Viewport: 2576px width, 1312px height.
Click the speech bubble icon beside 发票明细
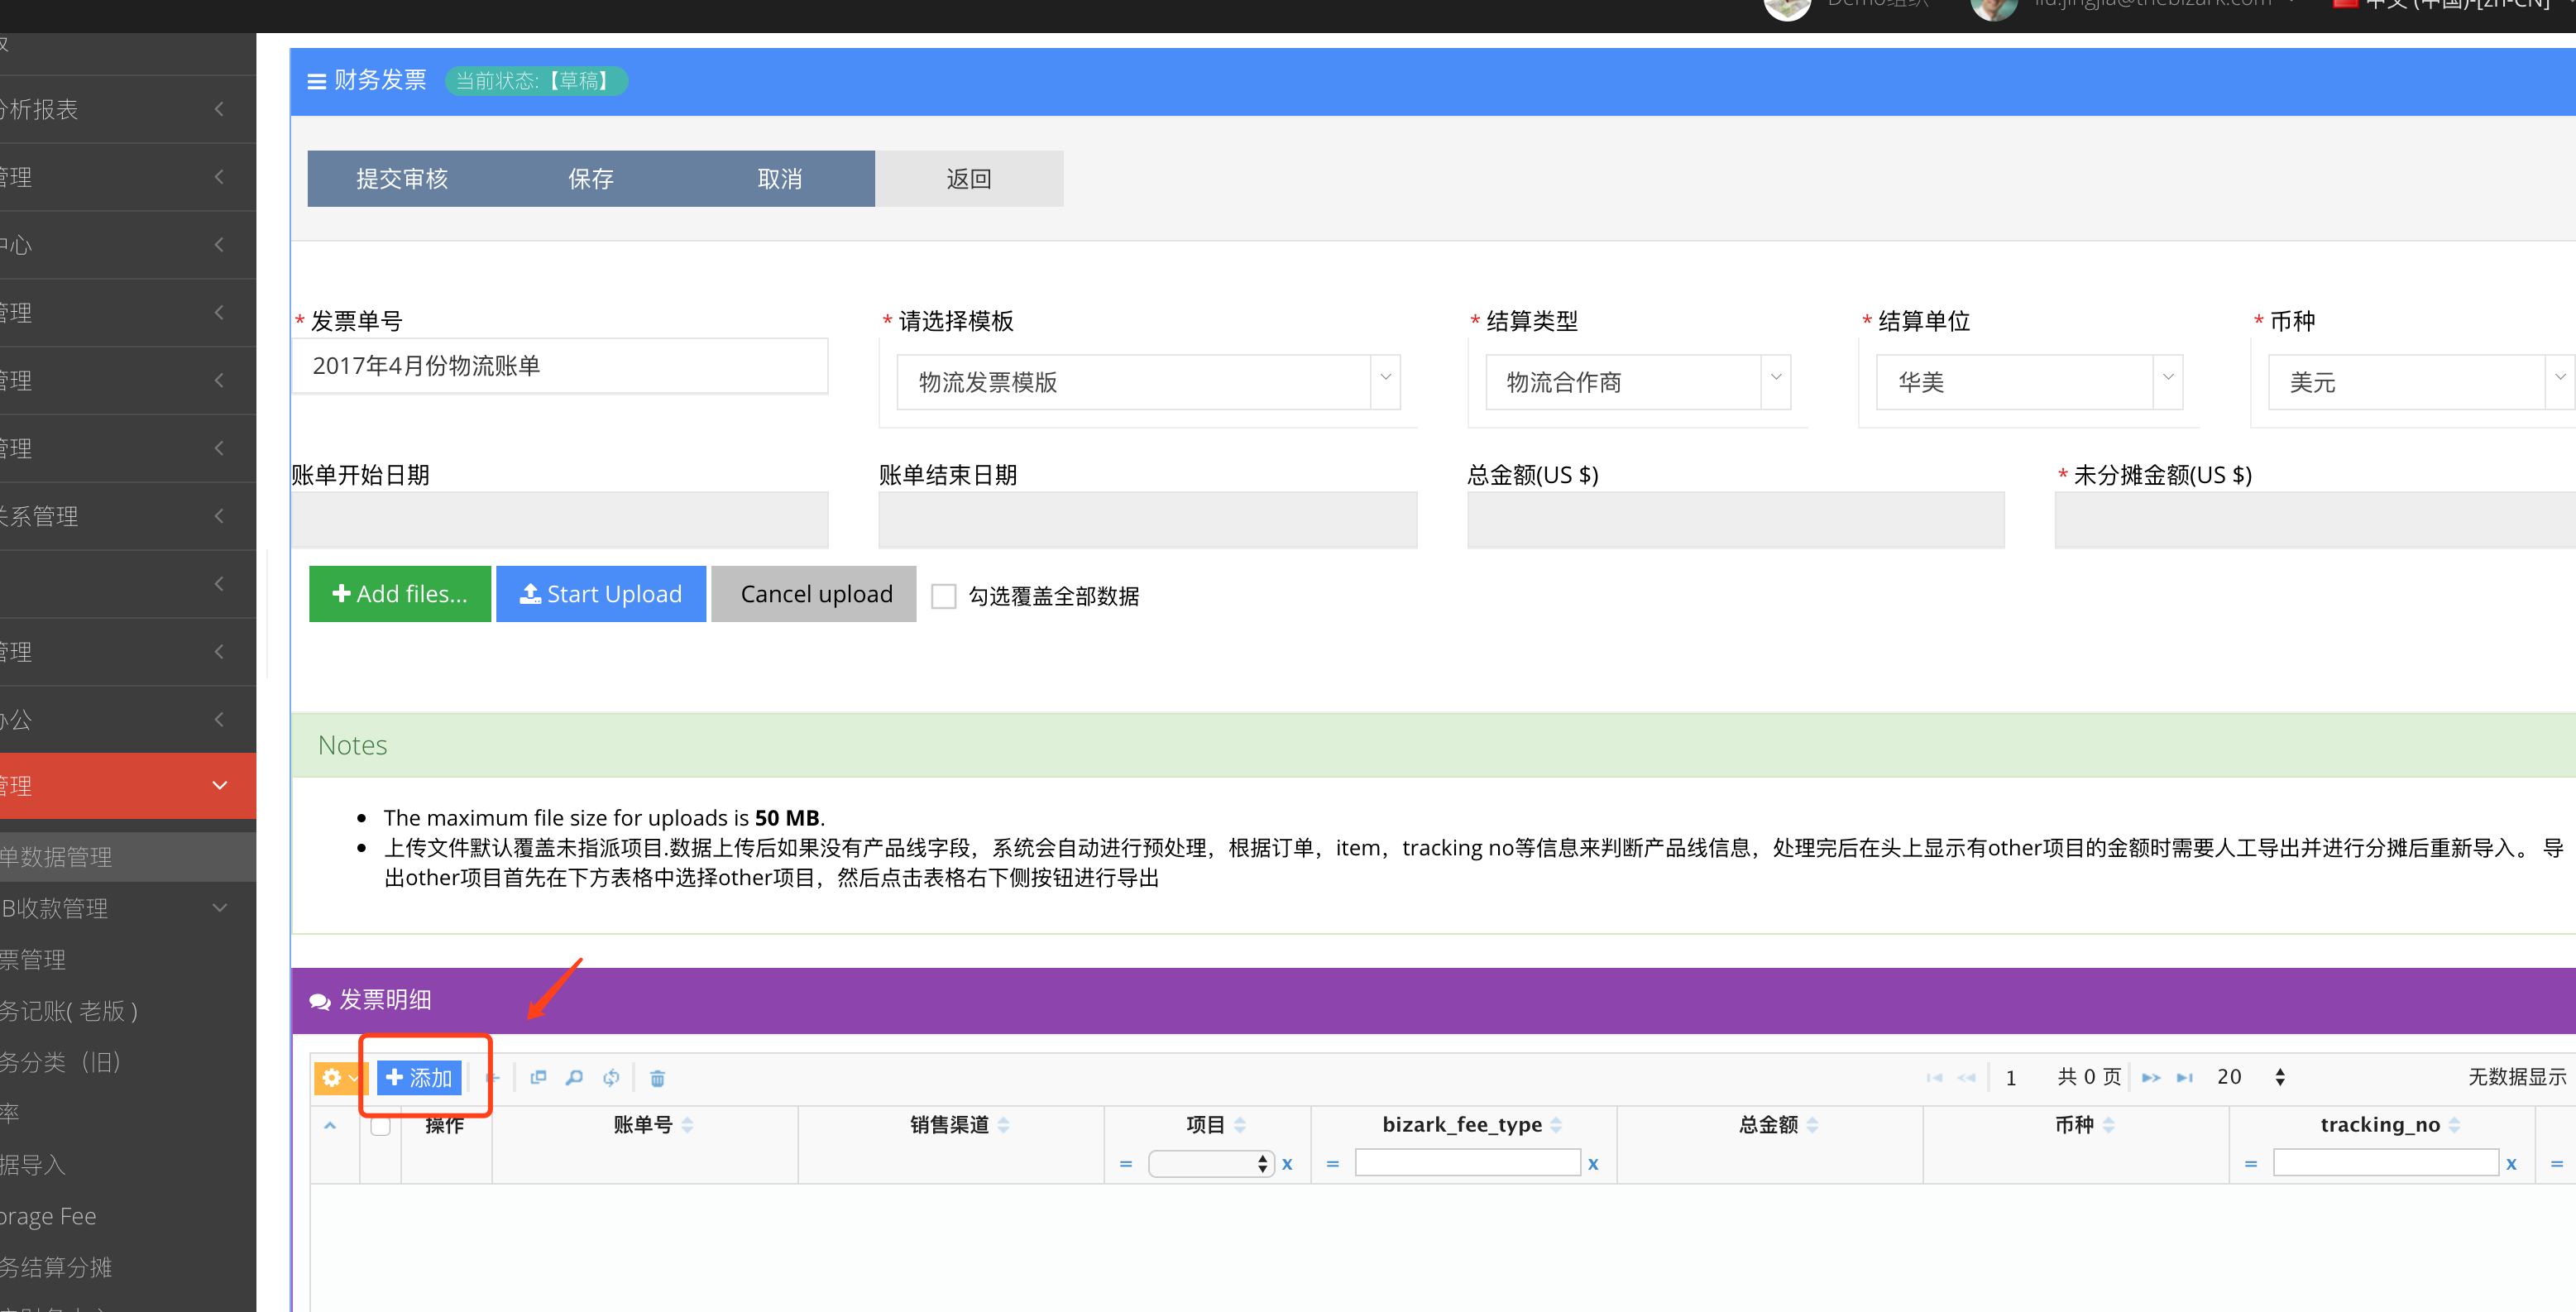point(320,1001)
